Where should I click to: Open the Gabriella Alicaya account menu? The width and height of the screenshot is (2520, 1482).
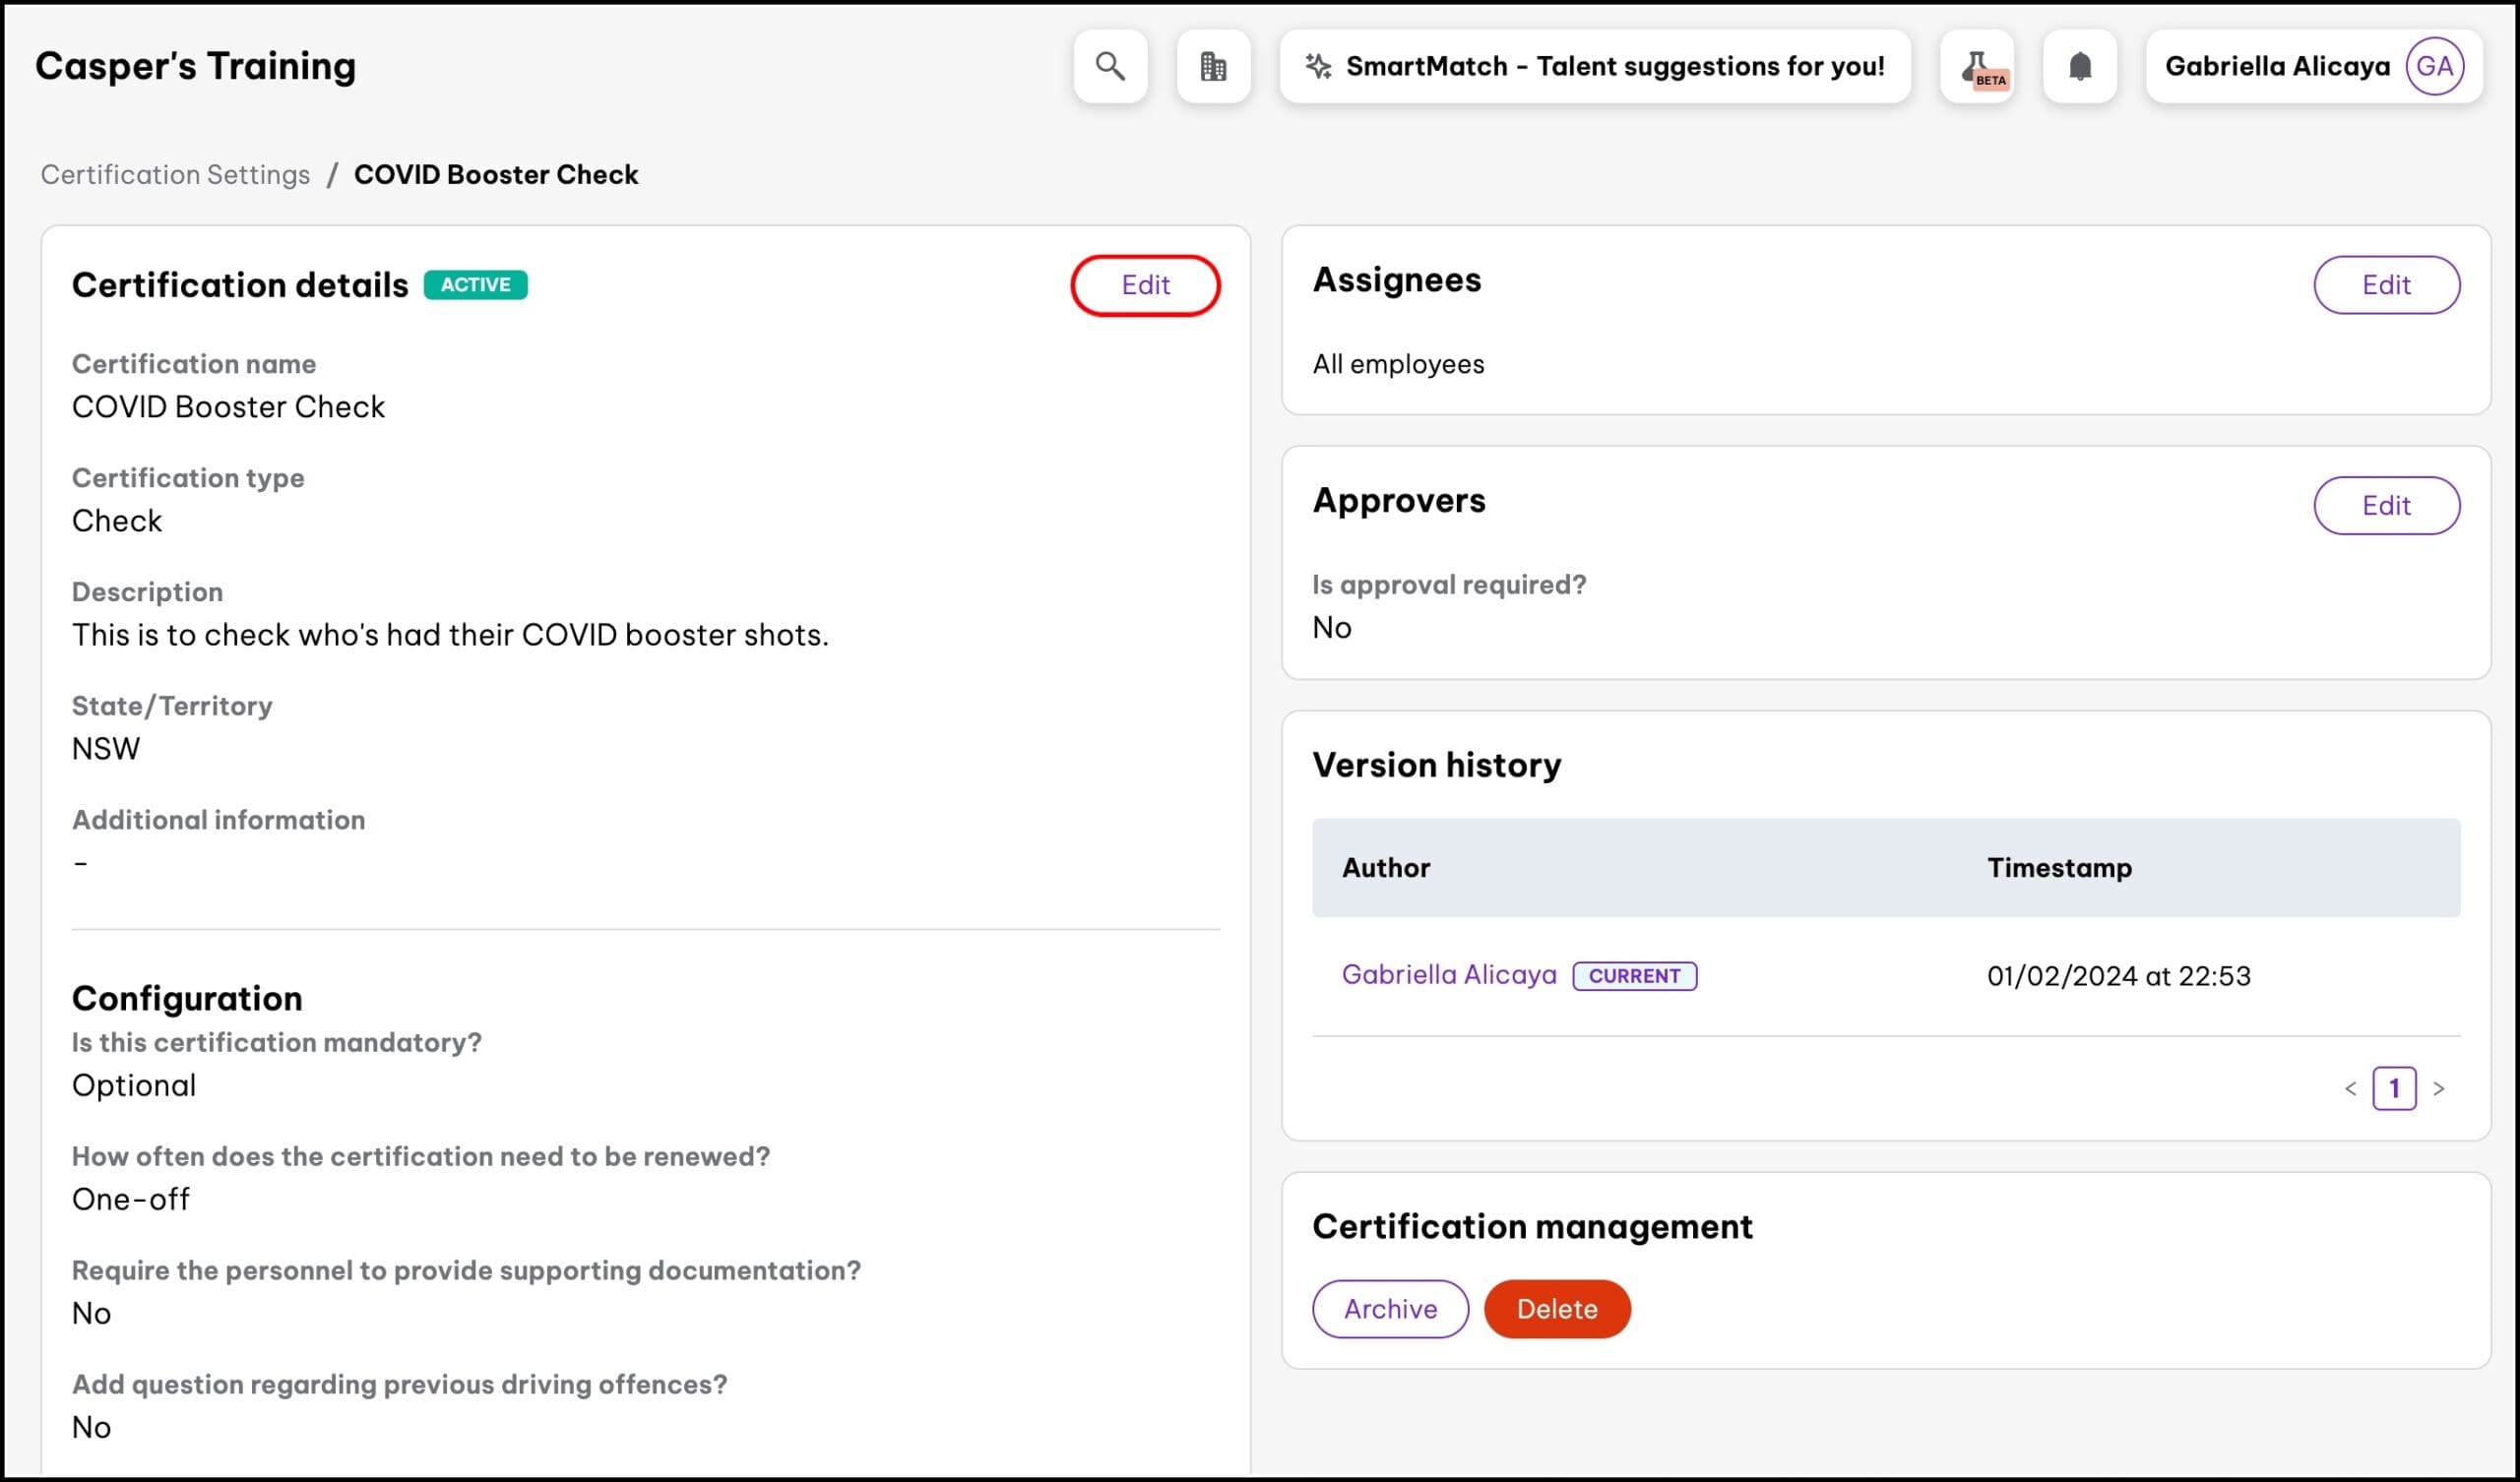[x=2314, y=66]
